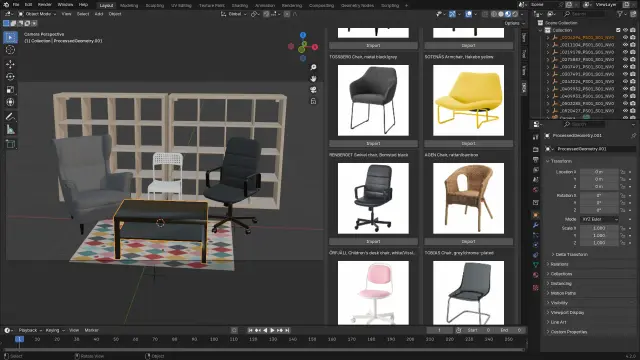Open the Object Mode dropdown

pyautogui.click(x=37, y=14)
